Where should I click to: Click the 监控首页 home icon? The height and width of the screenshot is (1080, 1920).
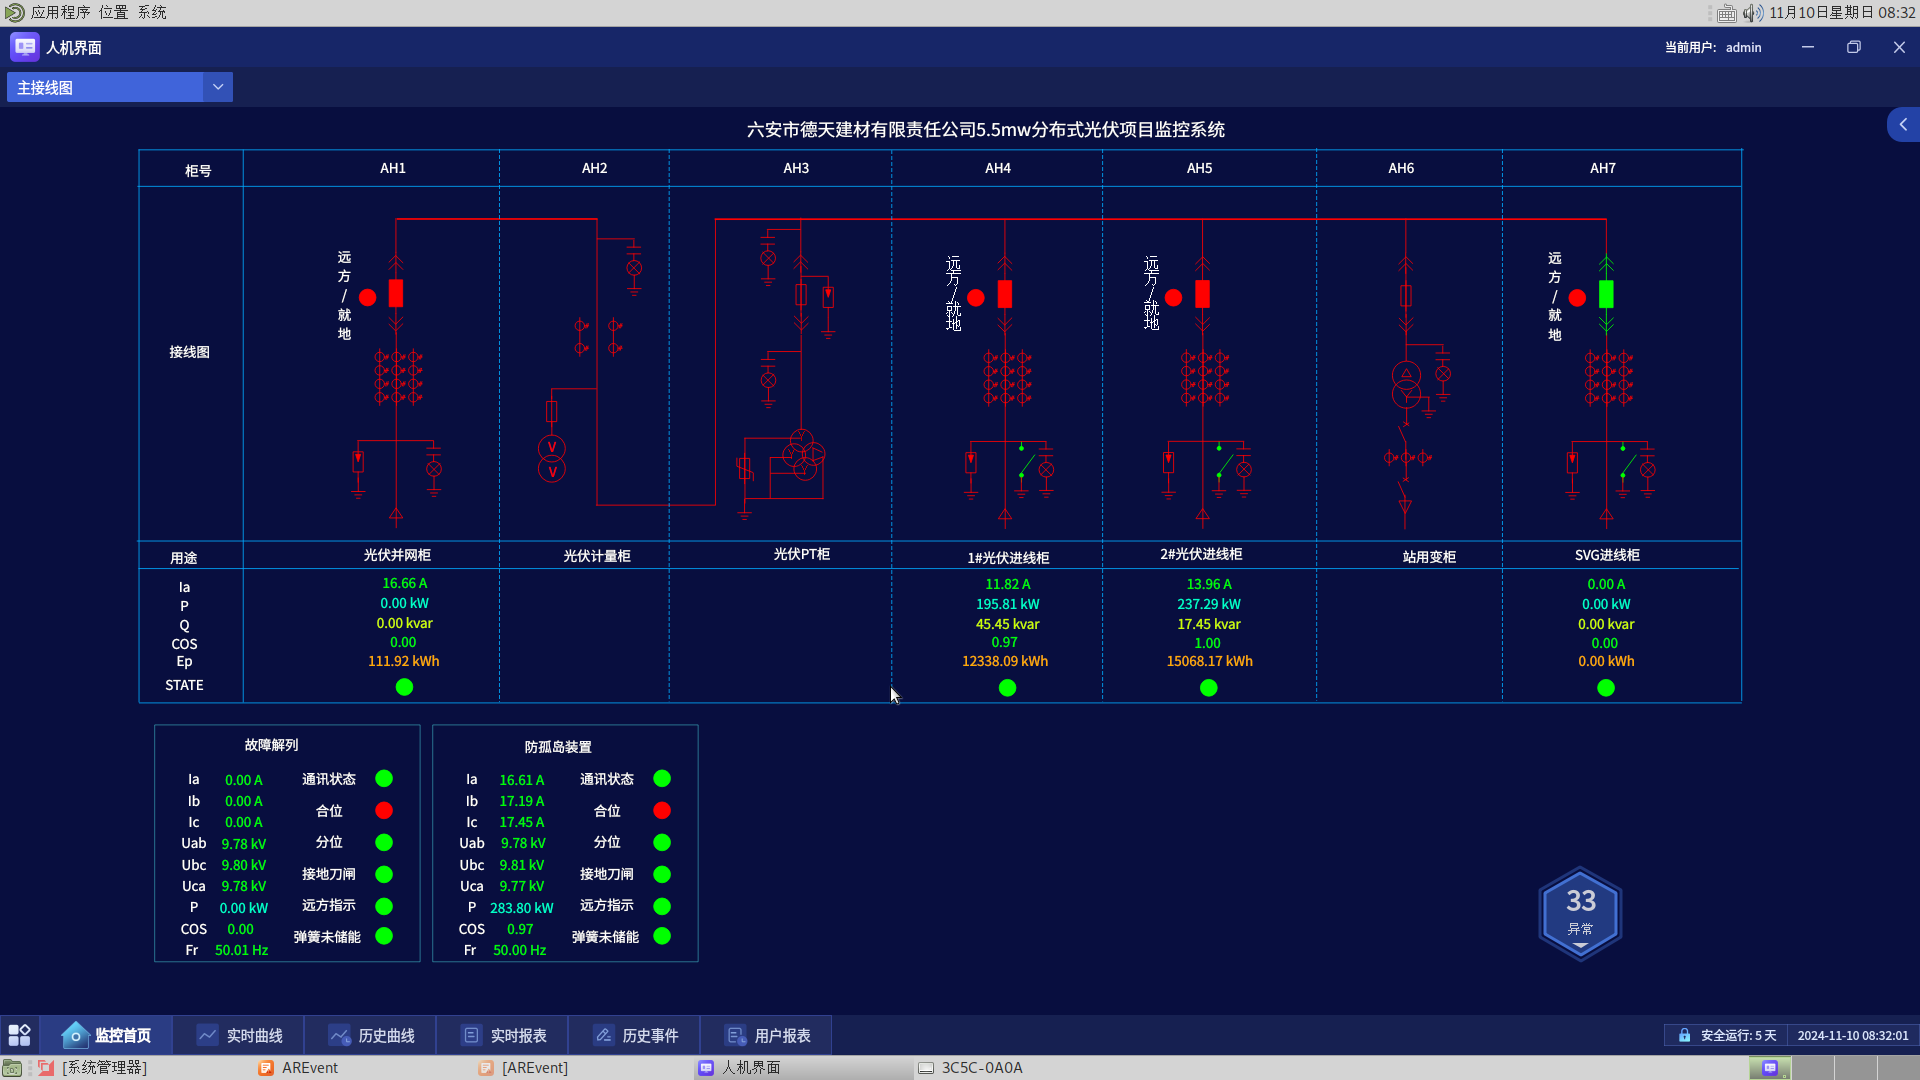[75, 1035]
